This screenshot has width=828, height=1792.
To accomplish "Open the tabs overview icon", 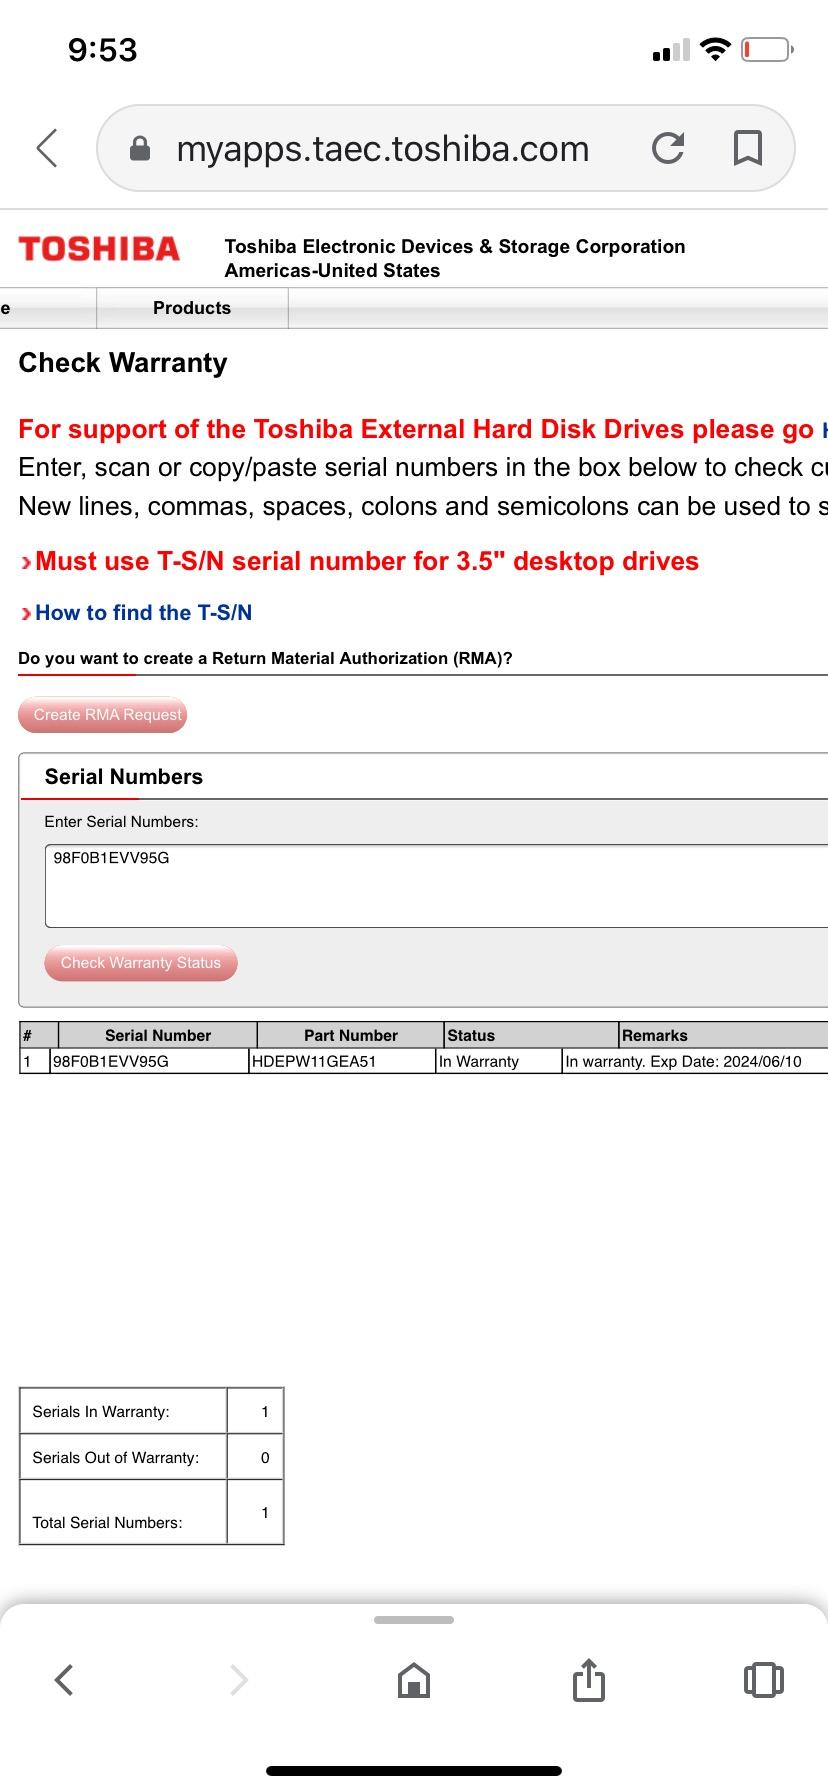I will [764, 1679].
